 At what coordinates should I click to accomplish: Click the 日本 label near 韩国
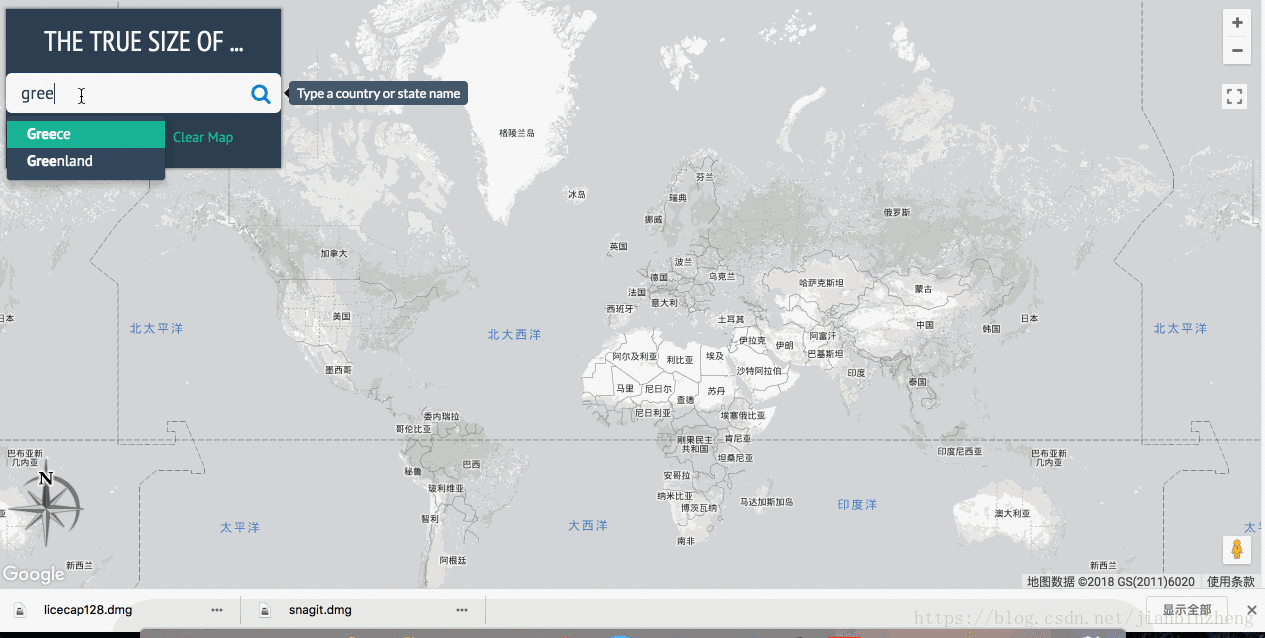[x=1029, y=319]
